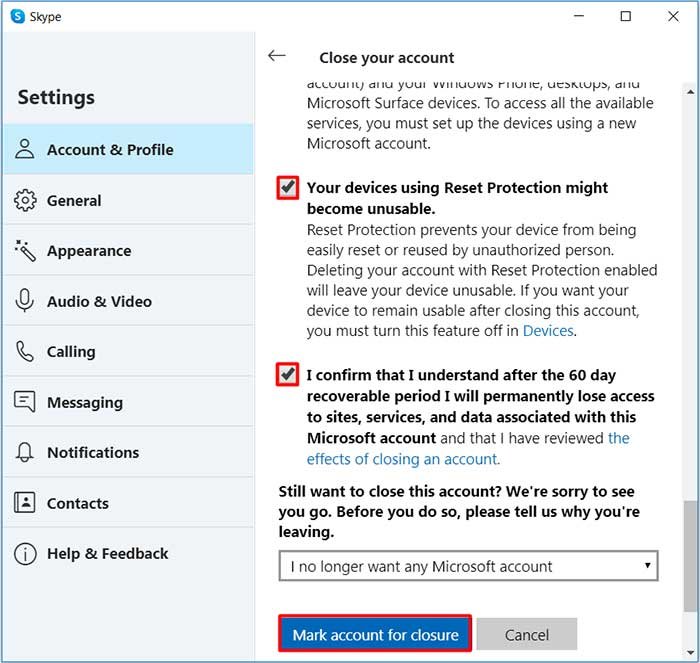The image size is (700, 663).
Task: Open Help & Feedback section
Action: pyautogui.click(x=128, y=554)
